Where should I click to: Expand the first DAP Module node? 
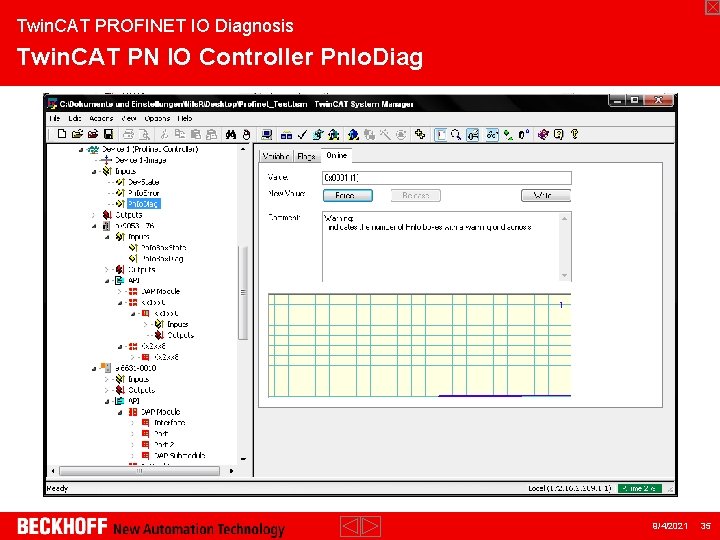pyautogui.click(x=119, y=292)
